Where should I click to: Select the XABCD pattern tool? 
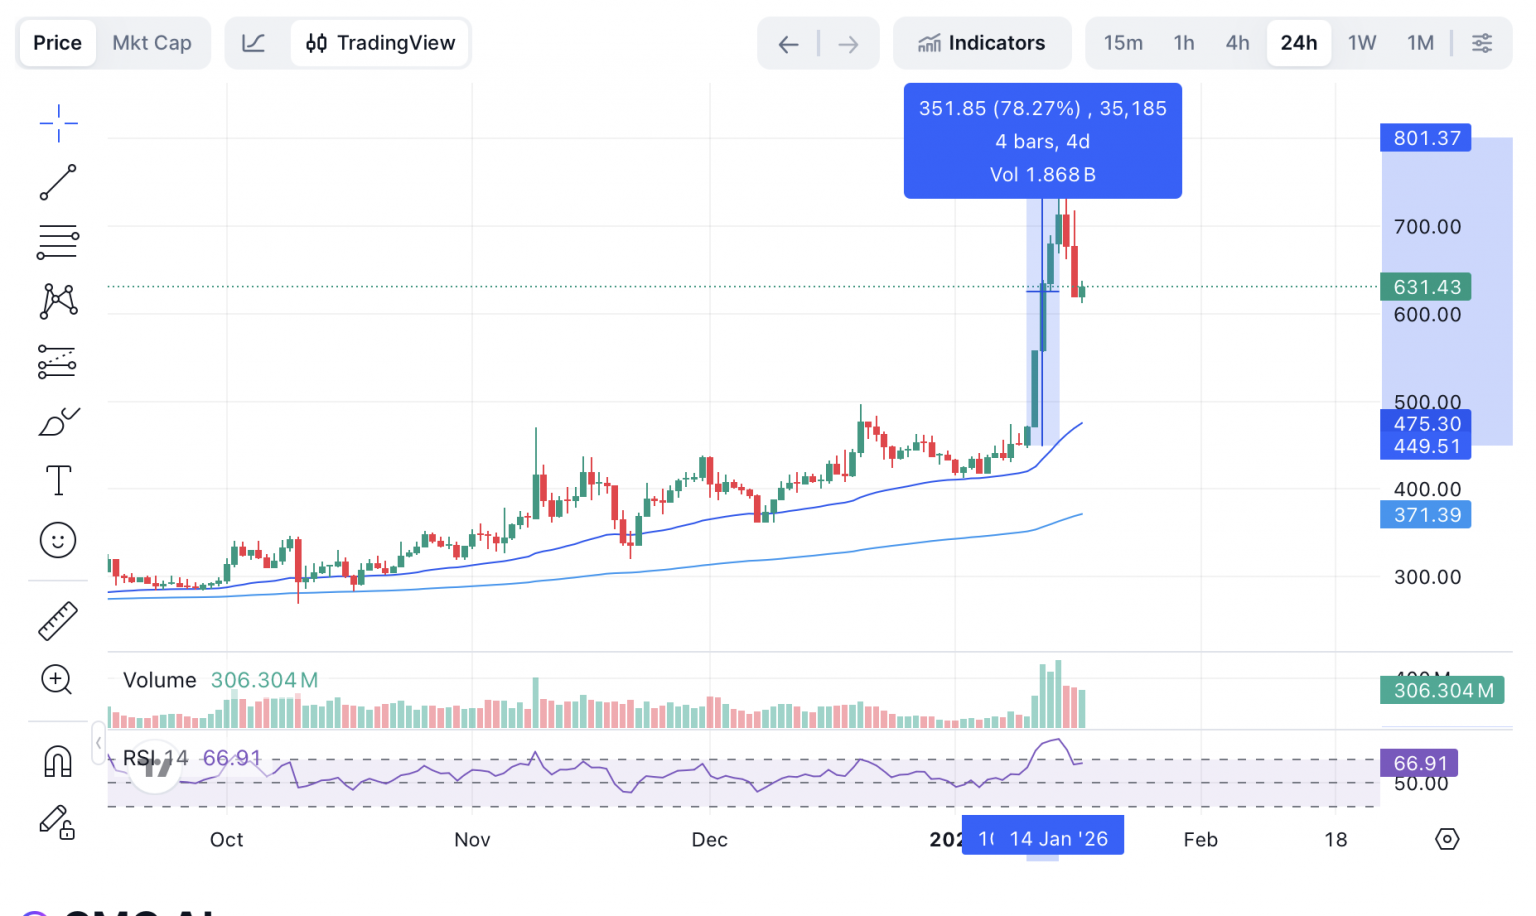click(x=58, y=301)
